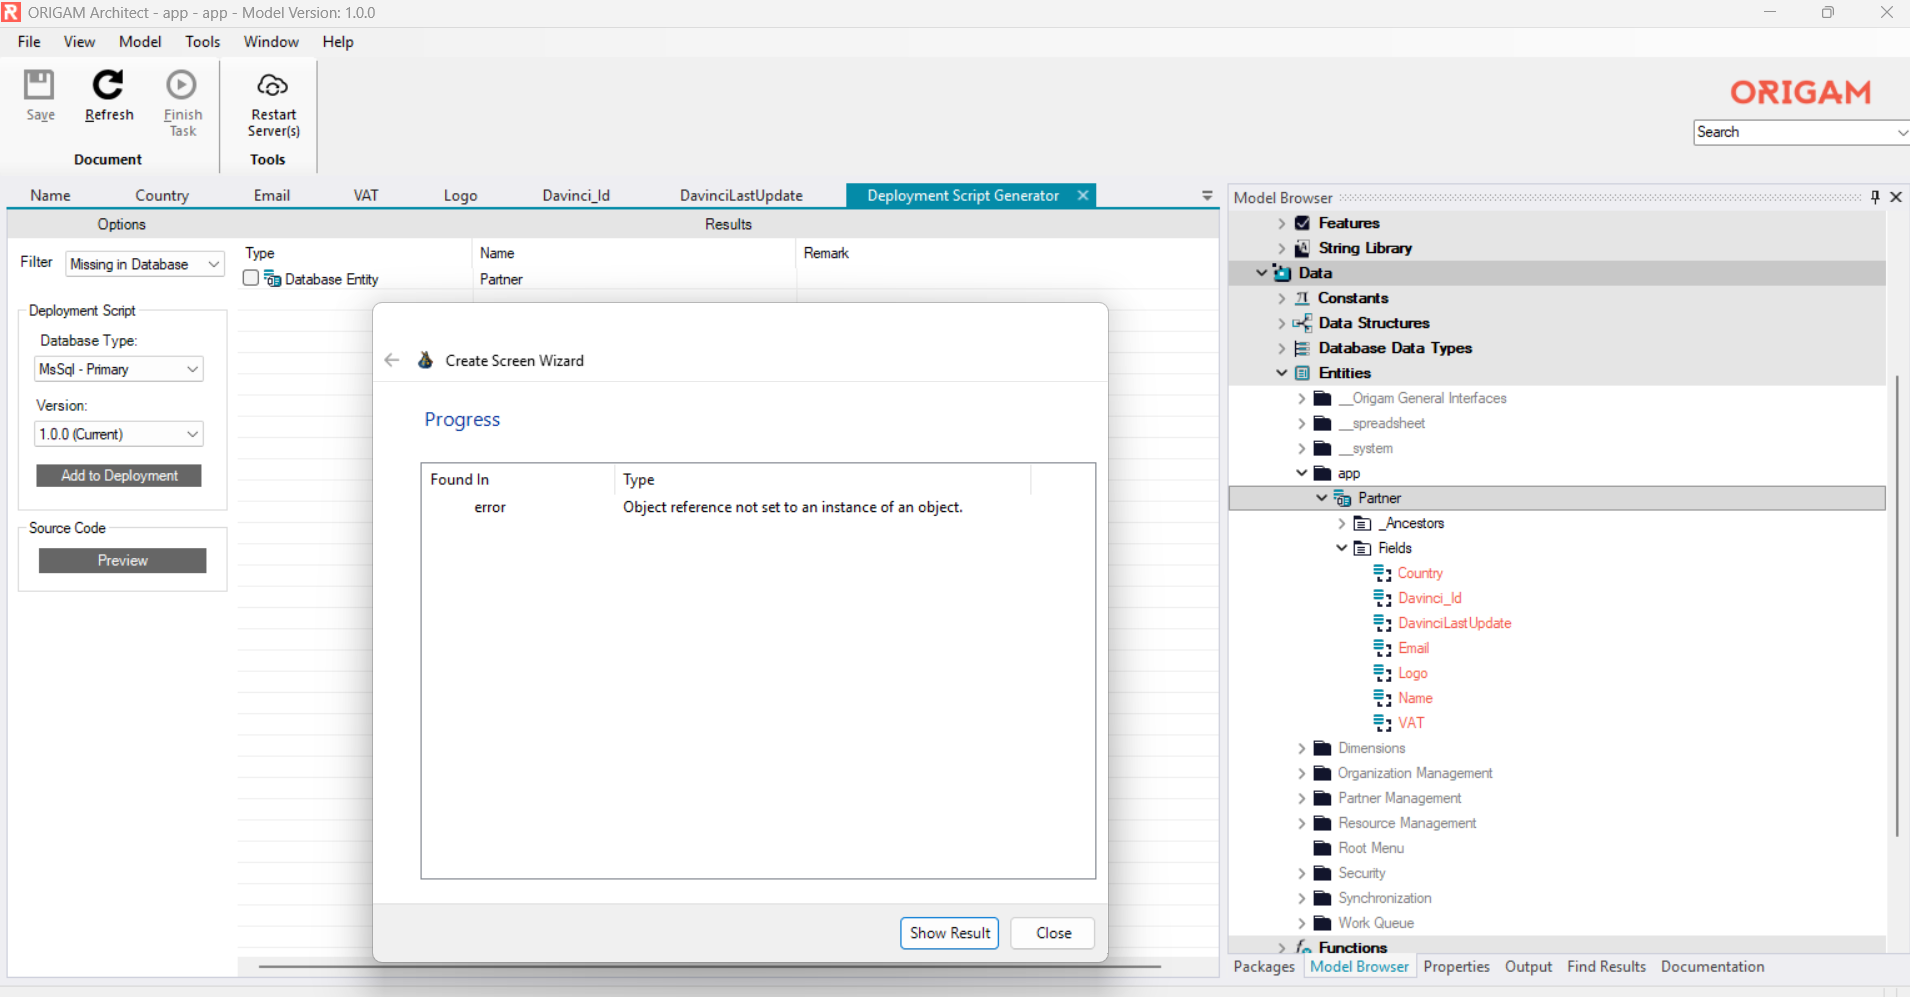Click the Show Result button
This screenshot has width=1910, height=997.
(x=949, y=933)
